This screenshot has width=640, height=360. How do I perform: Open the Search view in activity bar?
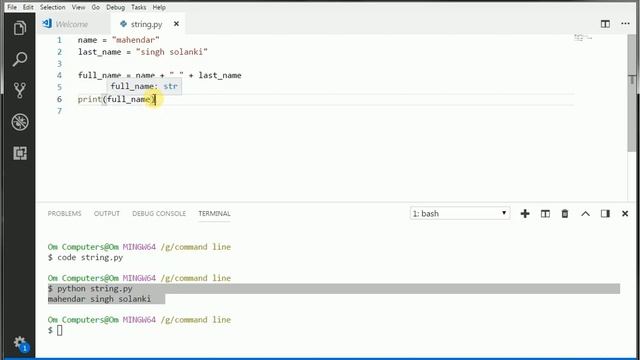tap(20, 59)
